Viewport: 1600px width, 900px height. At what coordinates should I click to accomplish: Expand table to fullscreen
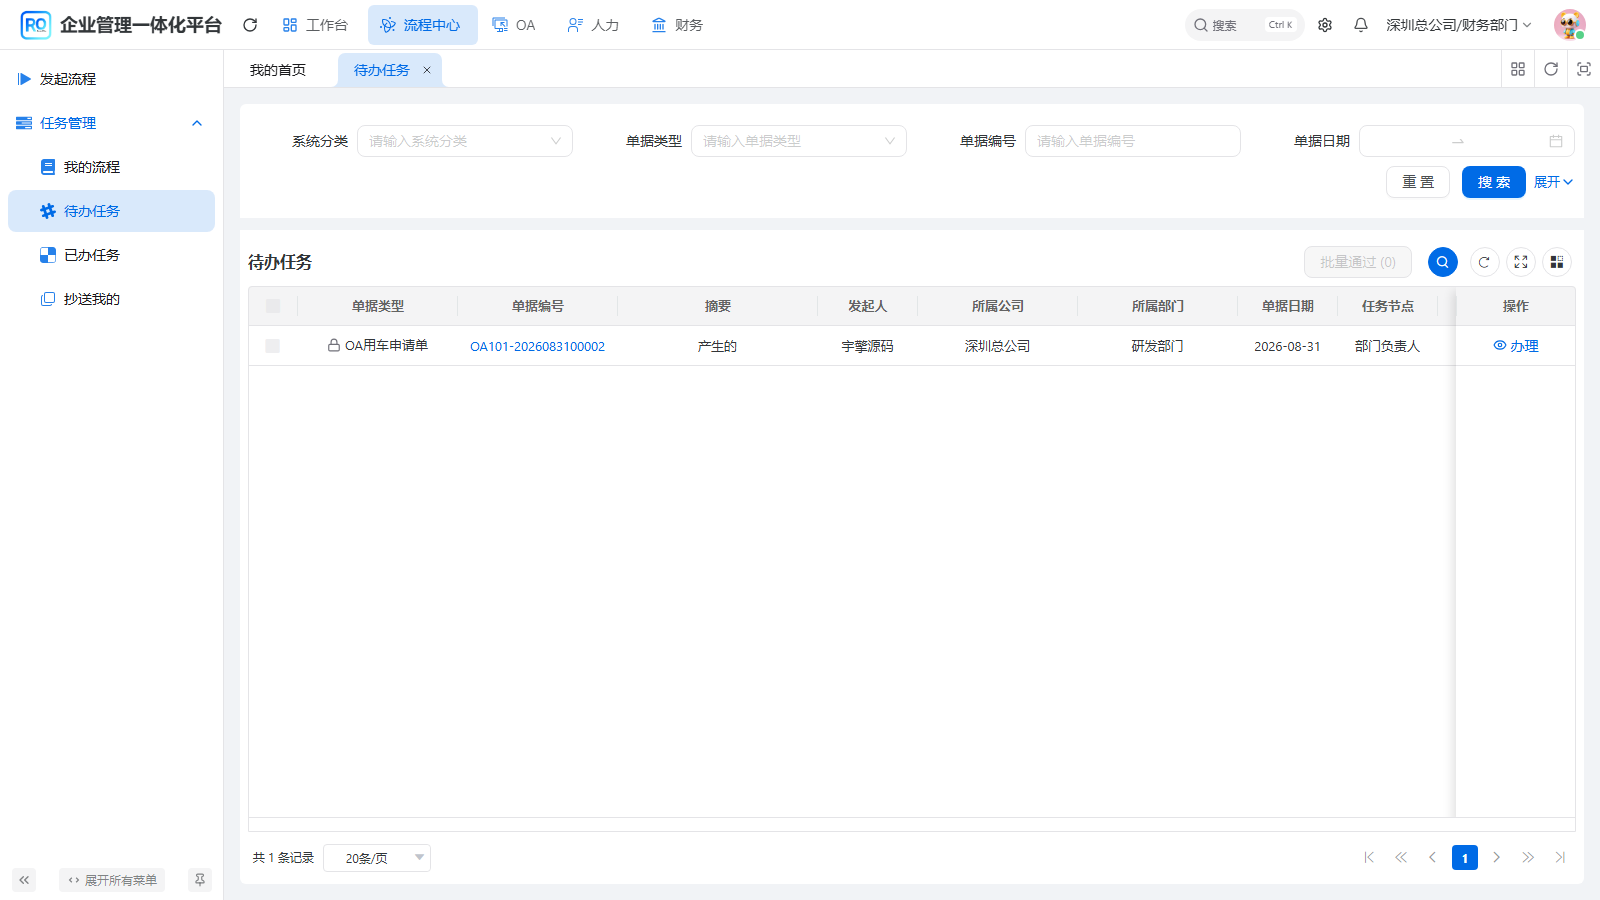point(1521,262)
